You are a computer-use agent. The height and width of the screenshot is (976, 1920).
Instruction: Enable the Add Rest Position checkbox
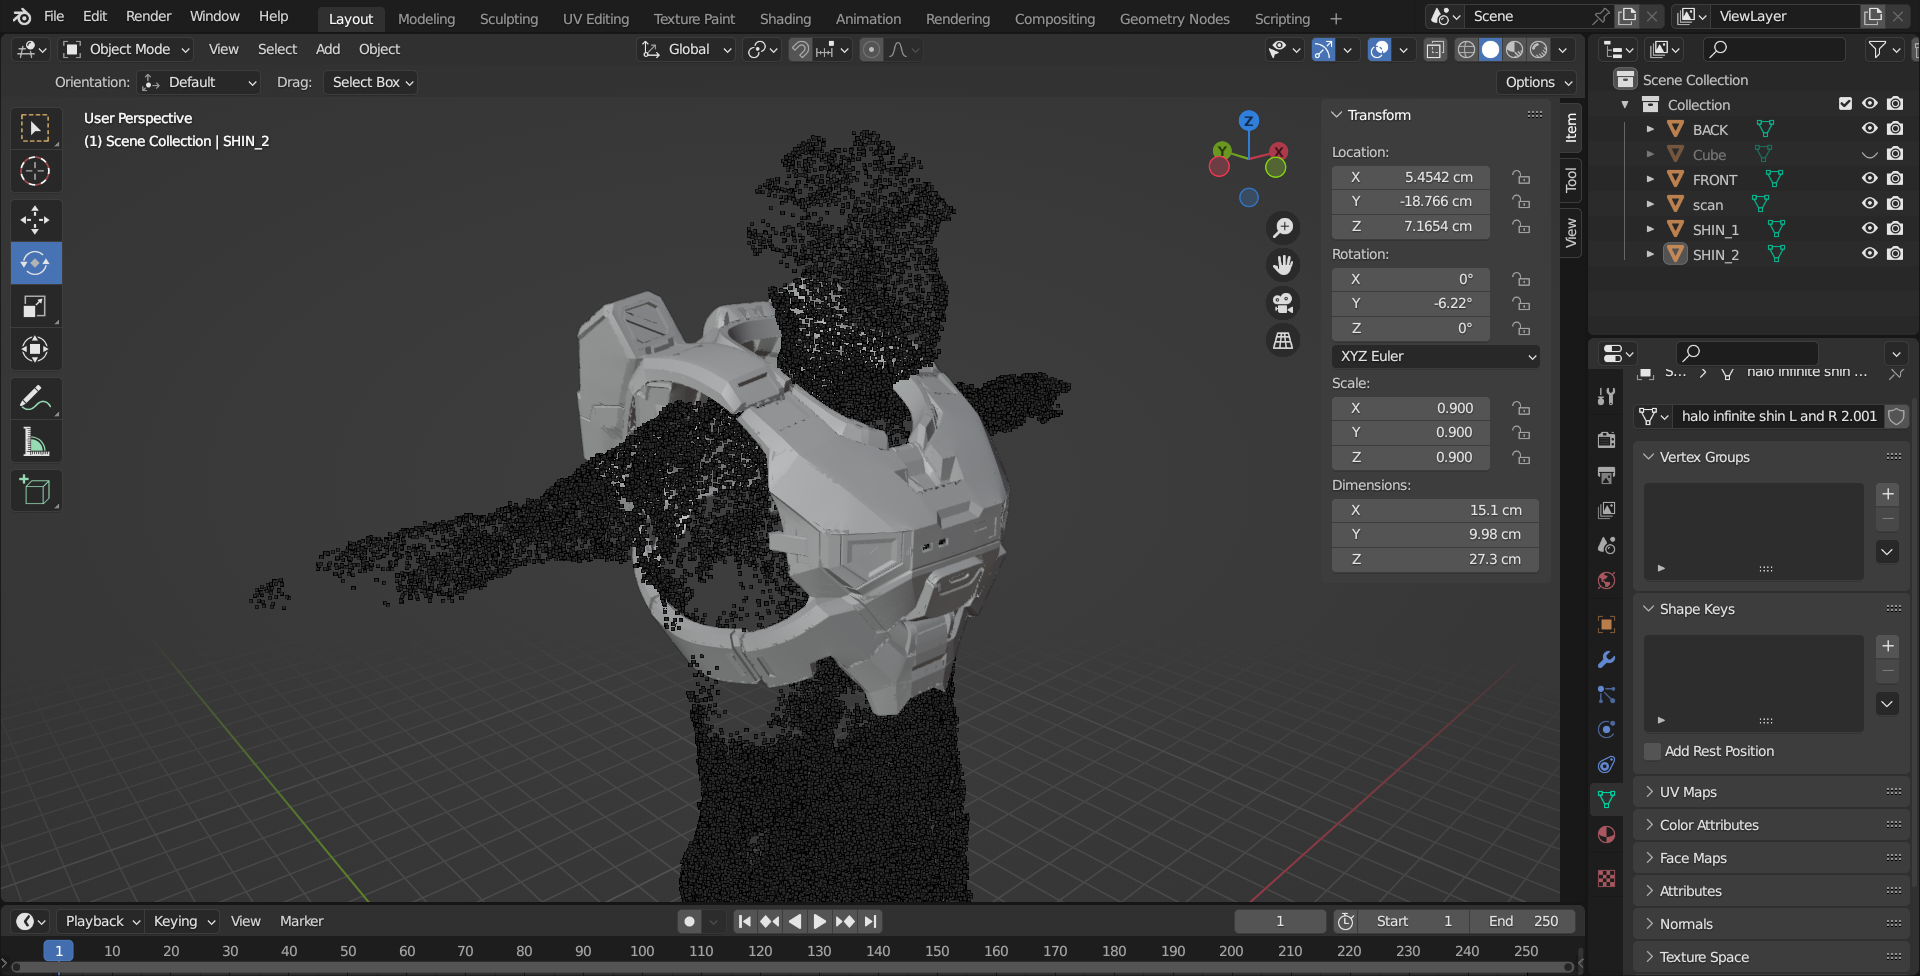pos(1653,751)
